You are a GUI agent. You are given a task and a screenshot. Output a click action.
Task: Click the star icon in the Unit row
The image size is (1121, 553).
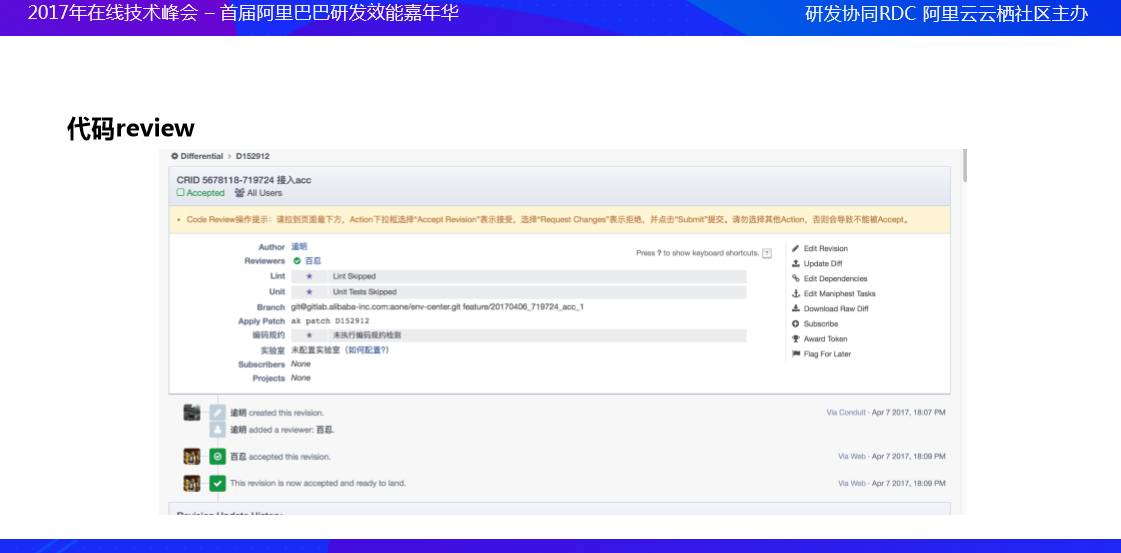coord(309,292)
